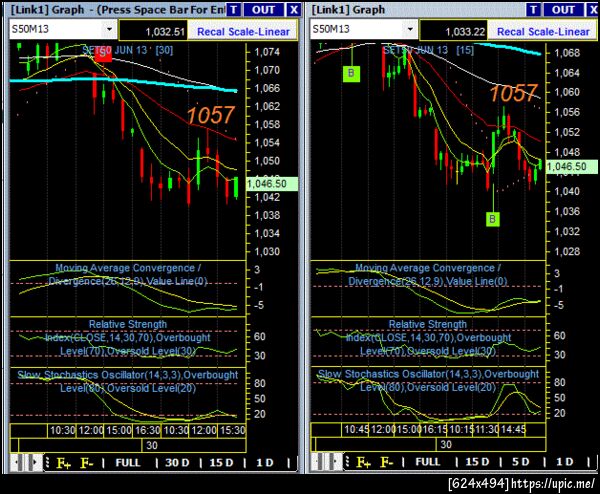
Task: Click the 1,032.51 value field in left graph
Action: click(x=154, y=31)
